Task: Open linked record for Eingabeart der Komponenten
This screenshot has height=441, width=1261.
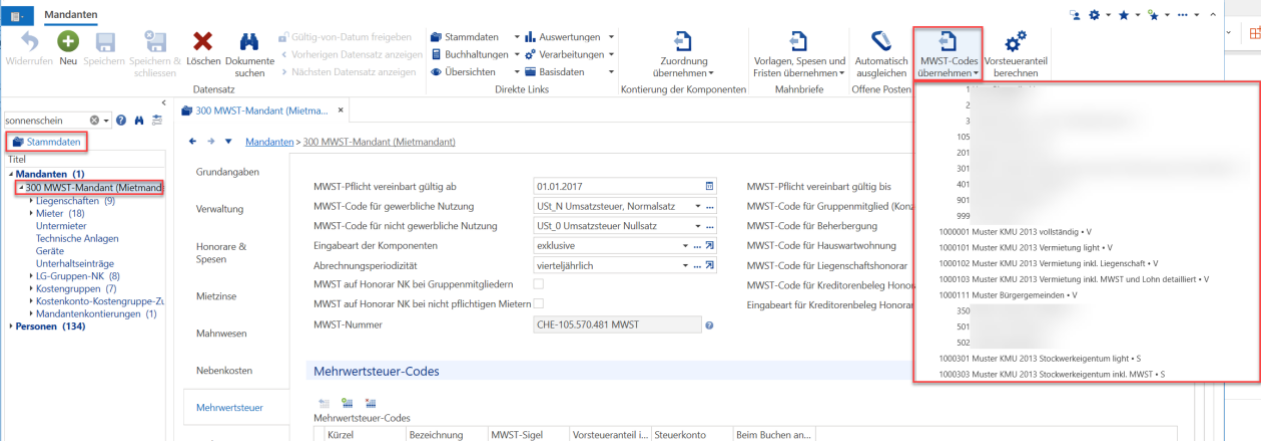Action: [x=710, y=245]
